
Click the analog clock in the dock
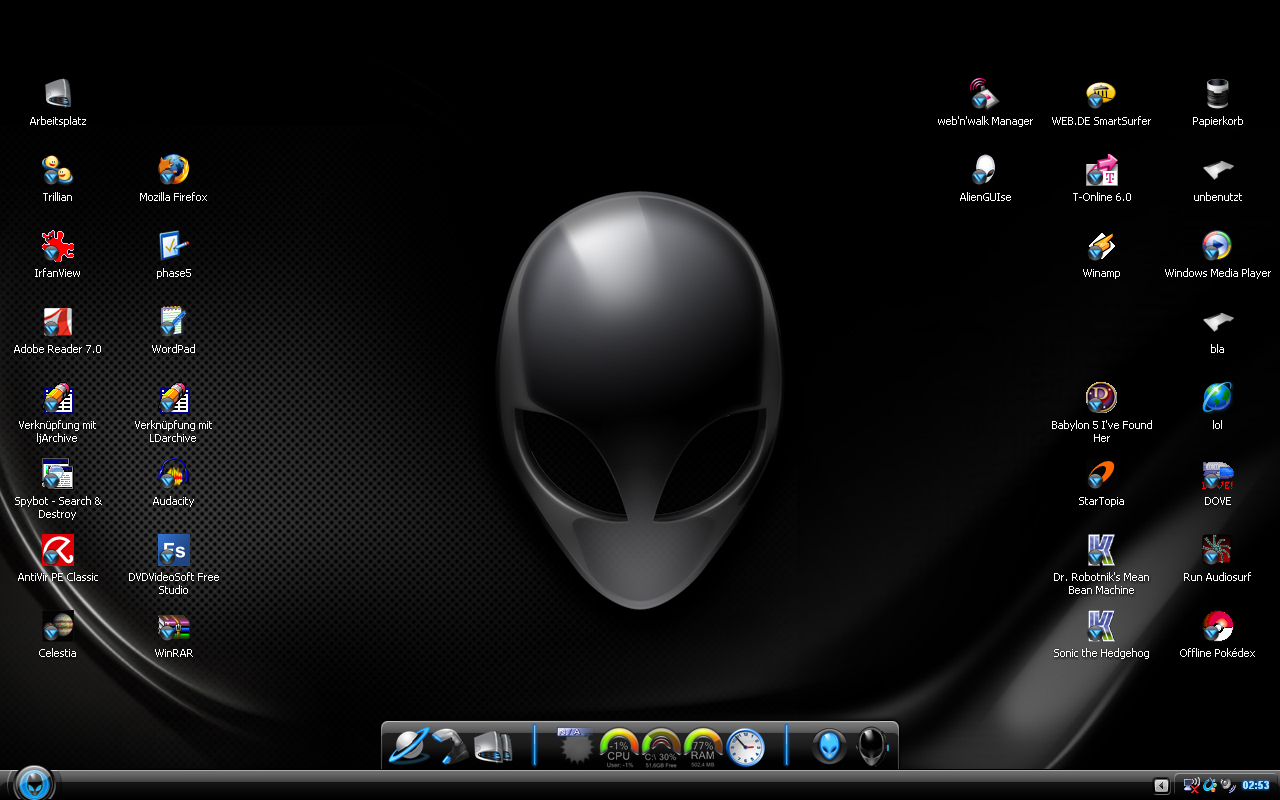(745, 746)
